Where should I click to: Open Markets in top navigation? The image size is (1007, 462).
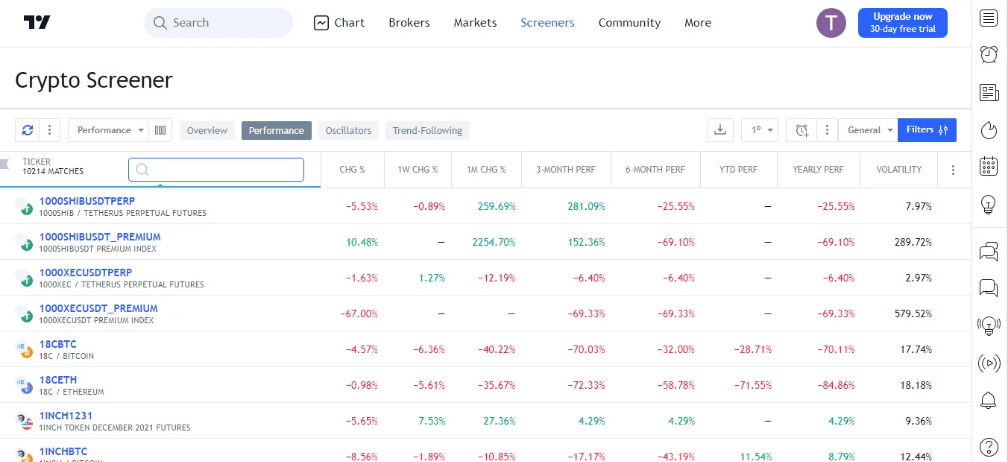coord(475,23)
